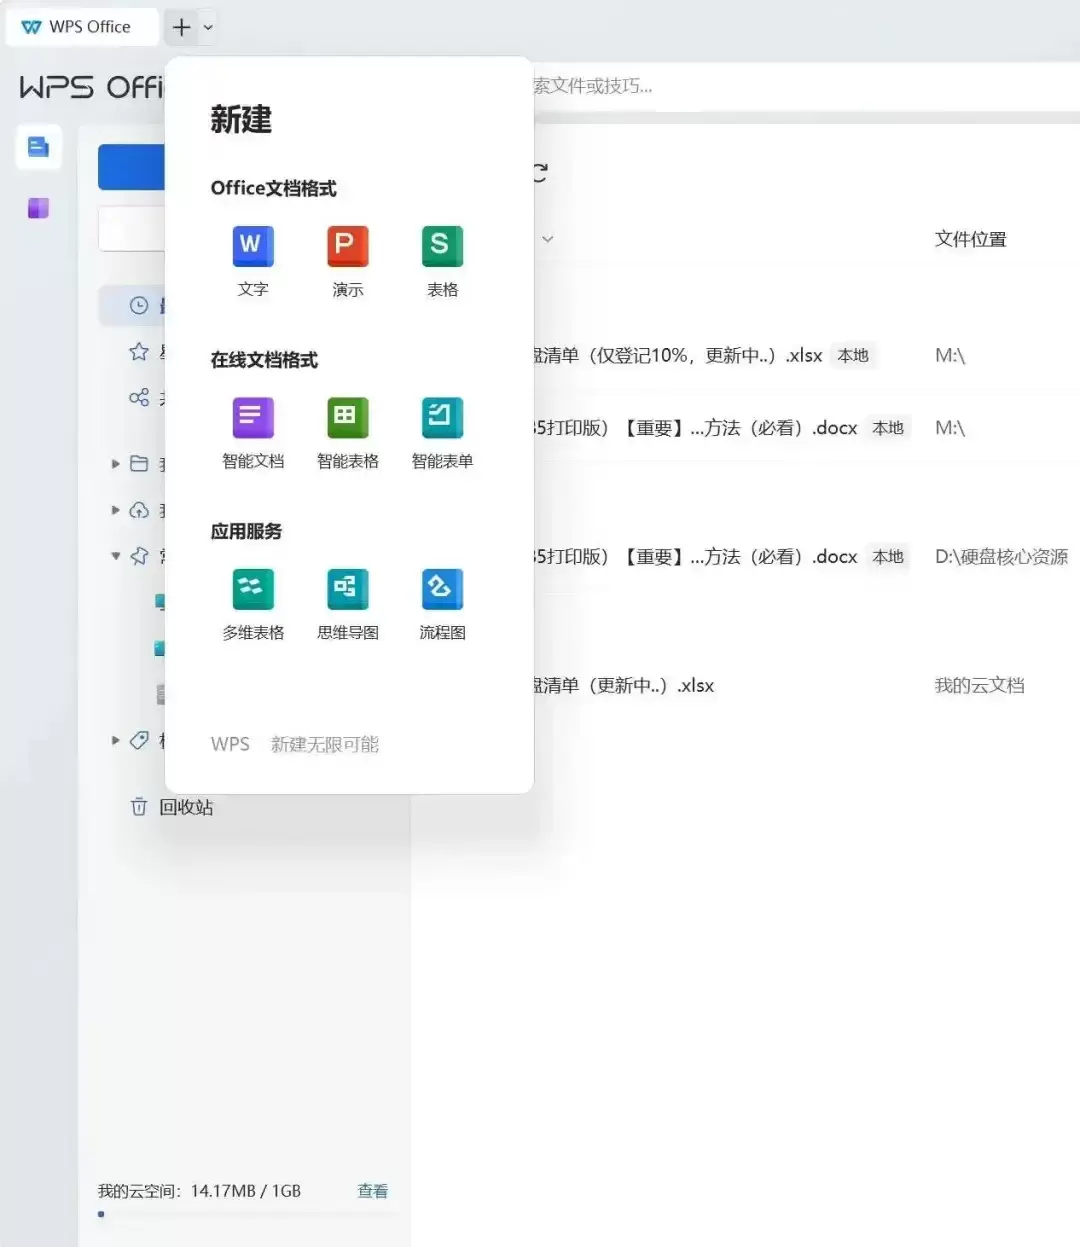Image resolution: width=1080 pixels, height=1247 pixels.
Task: Expand the cloud upload tree item
Action: tap(116, 510)
